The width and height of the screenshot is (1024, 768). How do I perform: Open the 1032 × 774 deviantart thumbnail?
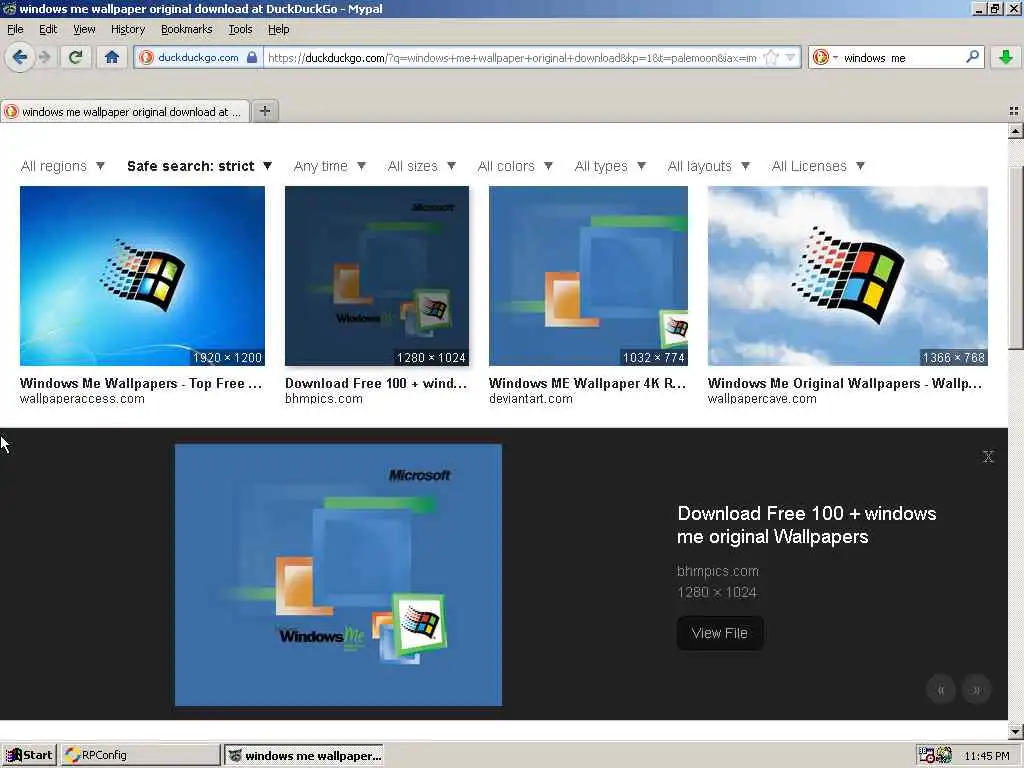pos(588,276)
